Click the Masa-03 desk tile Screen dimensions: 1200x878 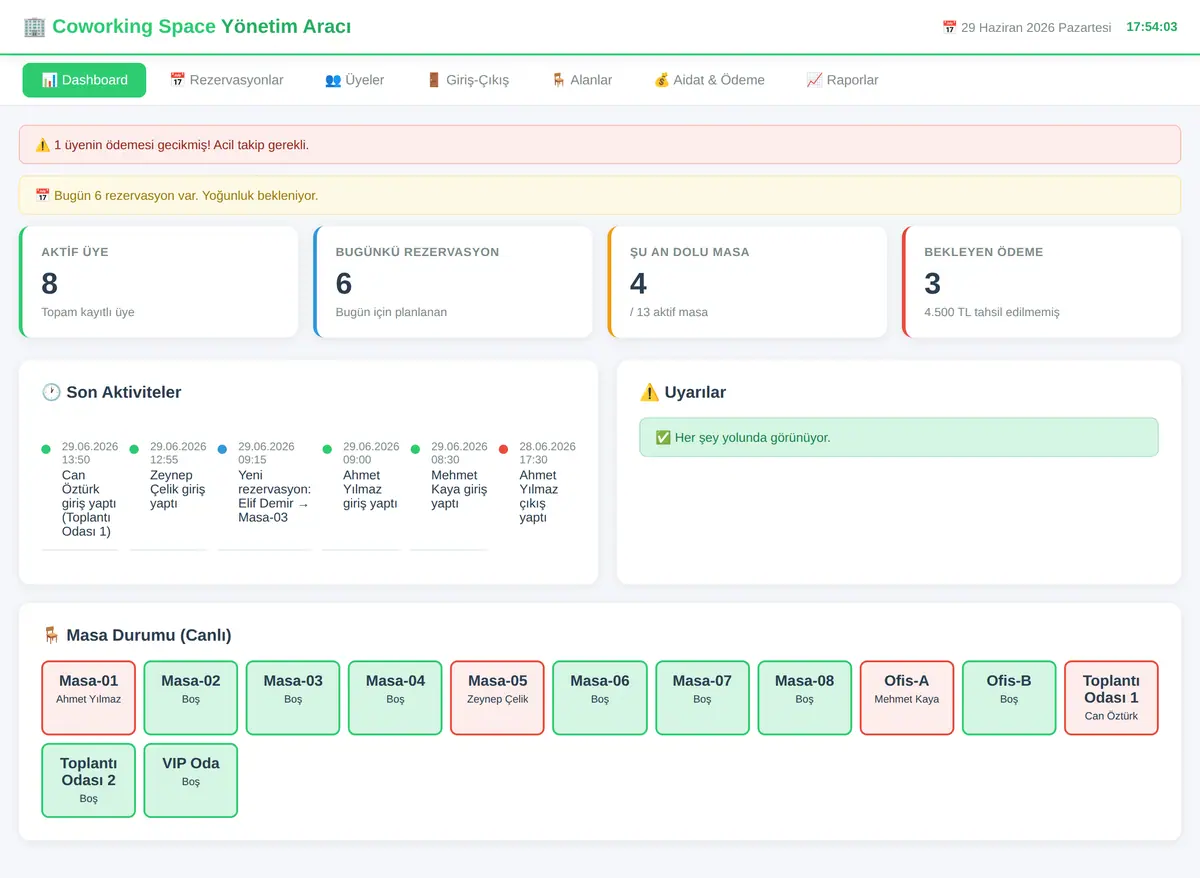293,698
